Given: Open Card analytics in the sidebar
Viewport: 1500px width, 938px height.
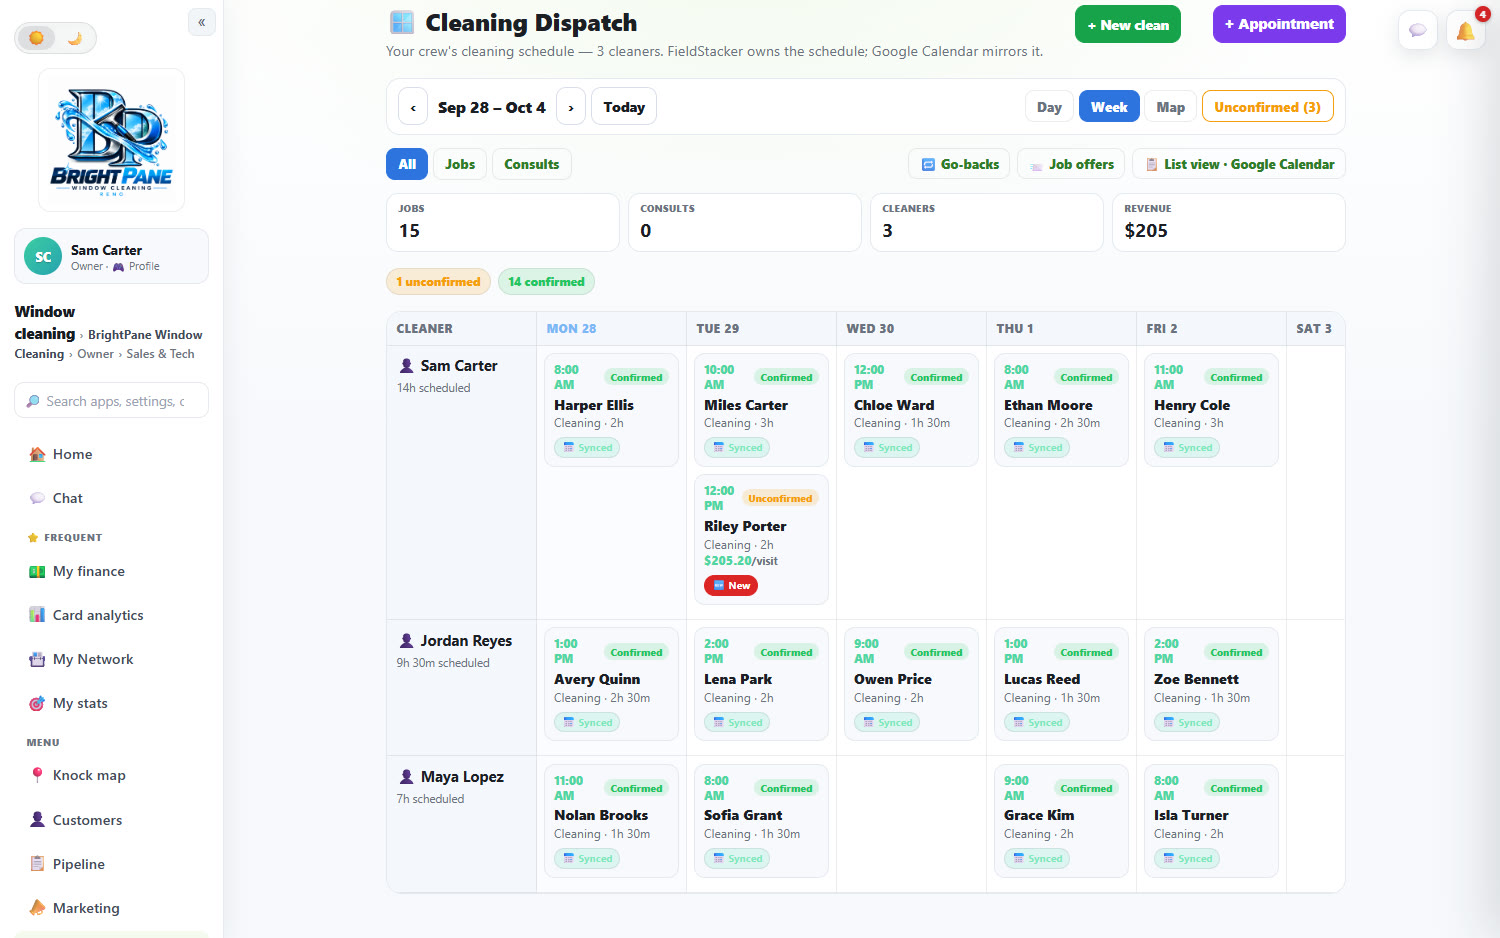Looking at the screenshot, I should tap(111, 615).
